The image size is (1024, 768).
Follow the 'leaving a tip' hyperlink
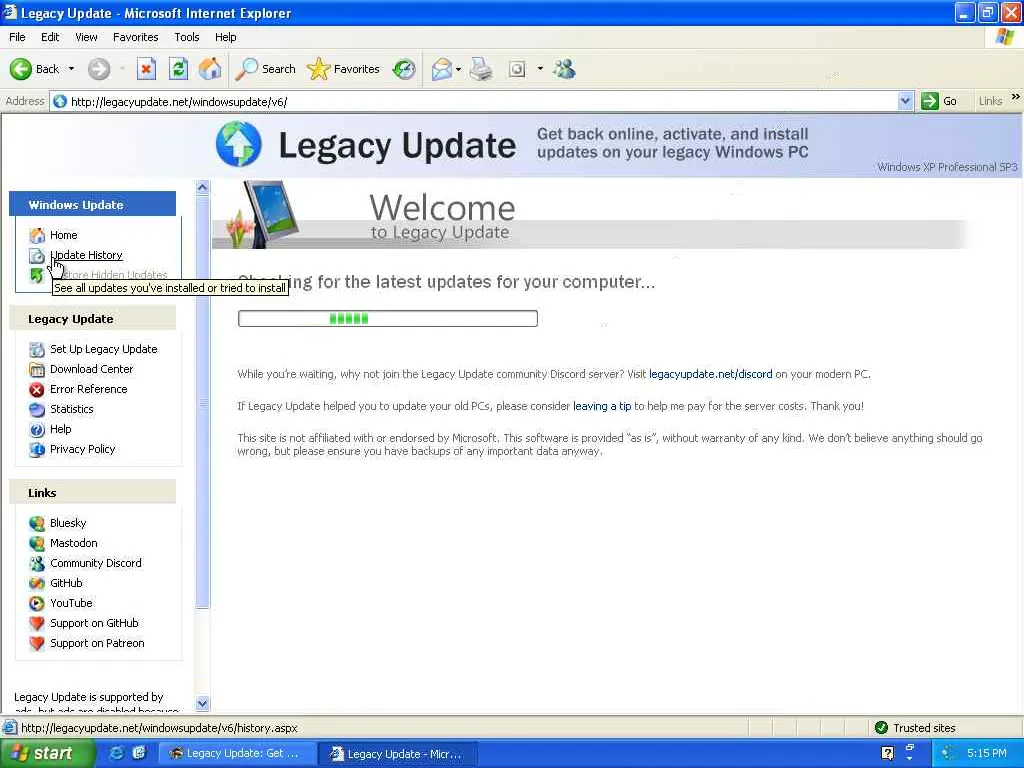coord(602,406)
